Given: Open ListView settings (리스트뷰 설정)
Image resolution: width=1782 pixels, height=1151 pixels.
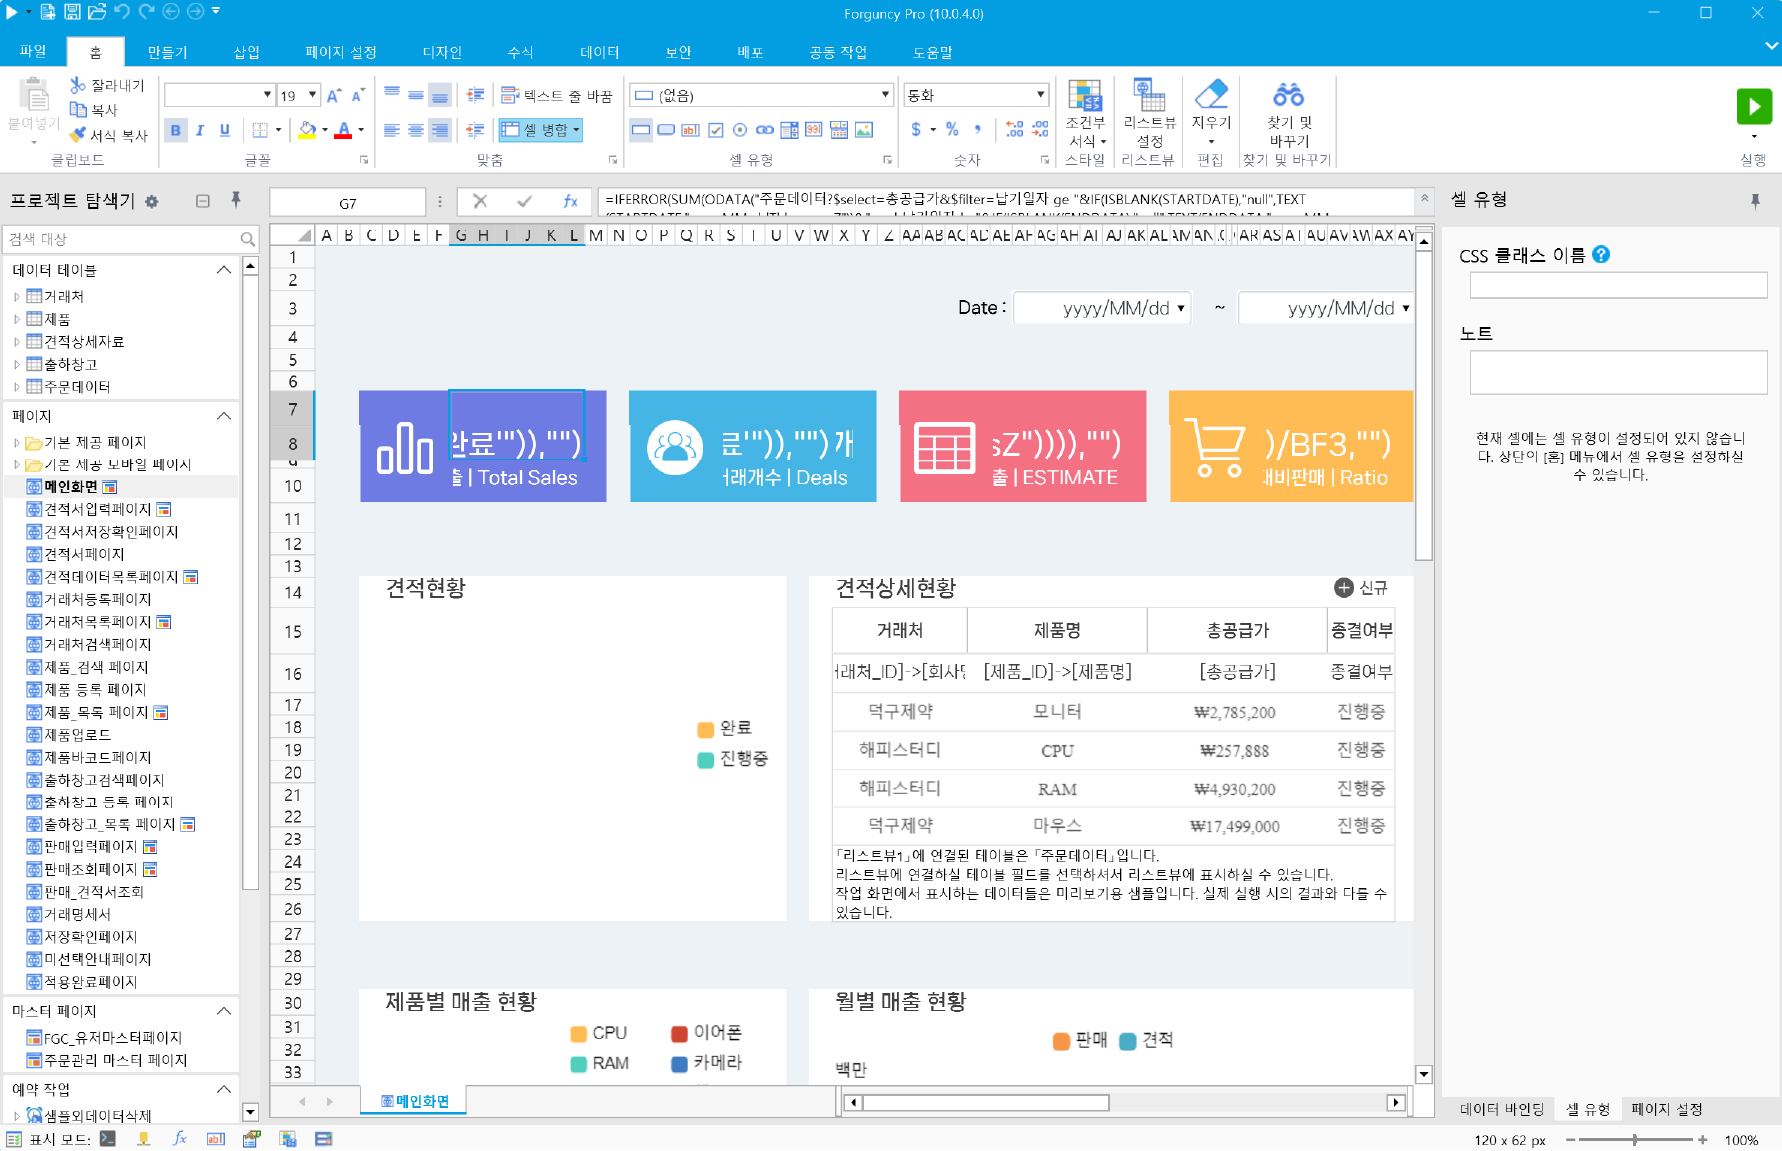Looking at the screenshot, I should [1149, 113].
